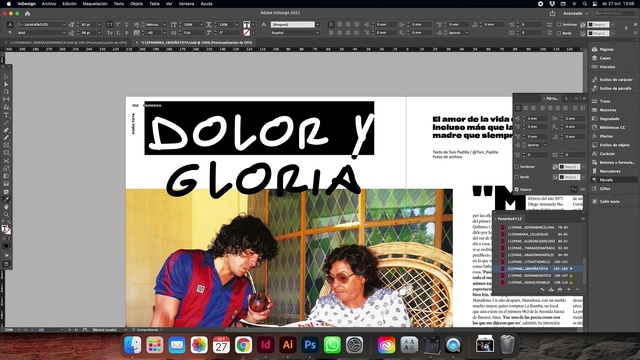Image resolution: width=640 pixels, height=360 pixels.
Task: Toggle Borde checkbox in Párrafo panel
Action: click(517, 177)
